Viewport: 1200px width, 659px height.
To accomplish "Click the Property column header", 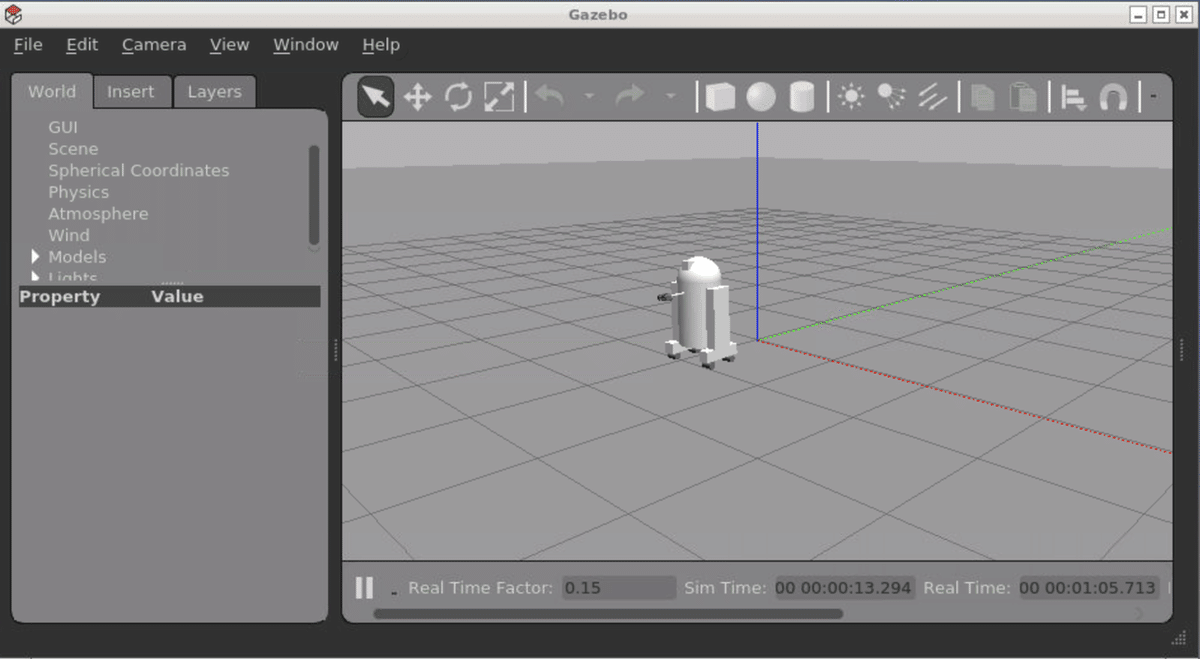I will point(60,296).
